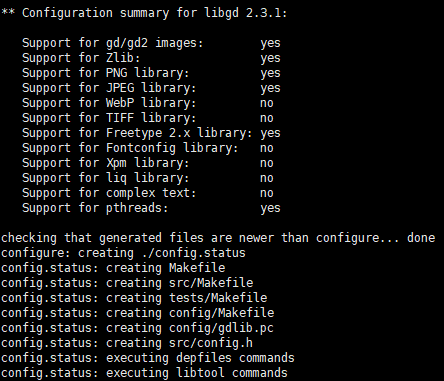Click the 'Support for TIFF library' line
444x381 pixels.
[x=109, y=118]
